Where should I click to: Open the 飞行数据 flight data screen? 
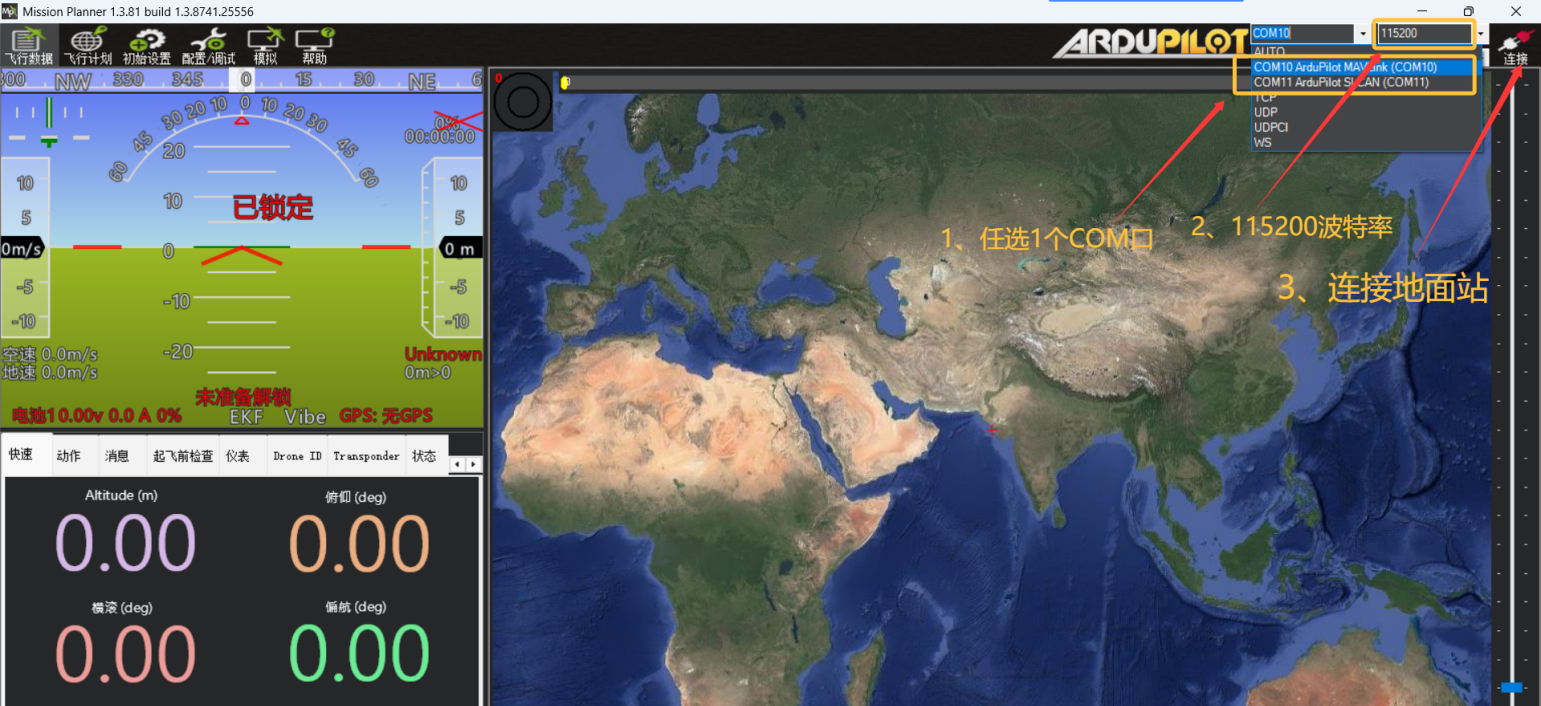(27, 45)
